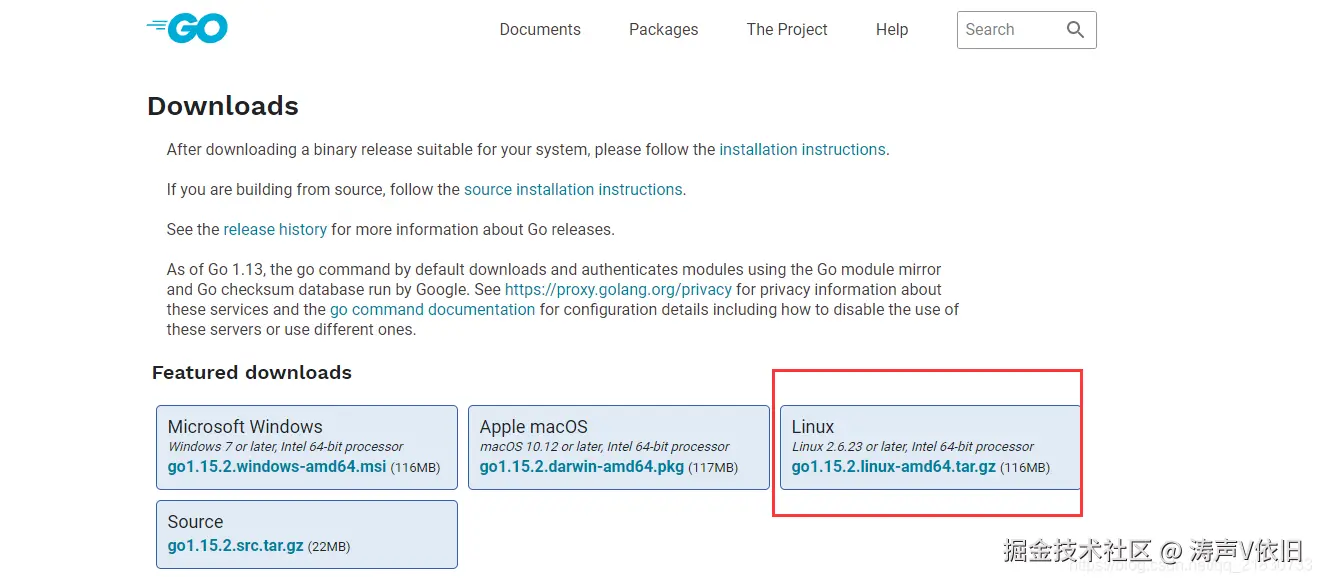The image size is (1322, 583).
Task: Open the go command documentation link
Action: tap(432, 309)
